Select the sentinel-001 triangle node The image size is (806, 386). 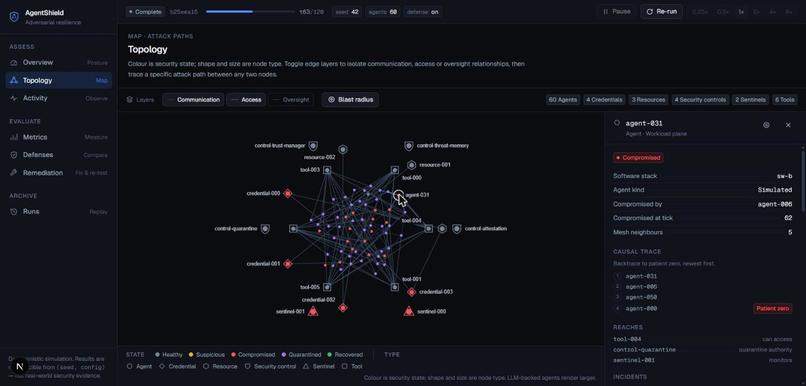click(x=313, y=311)
